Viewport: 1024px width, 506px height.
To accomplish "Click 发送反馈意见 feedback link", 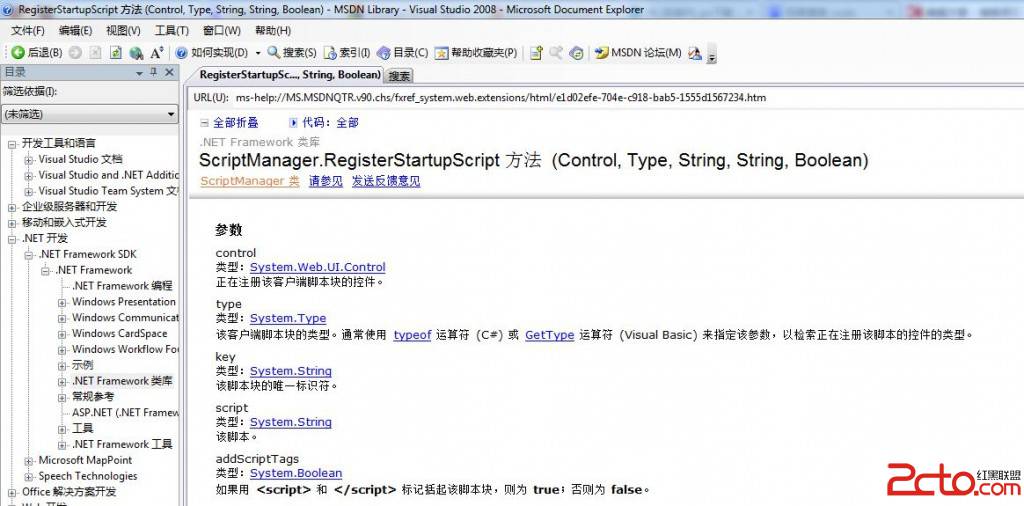I will (386, 182).
